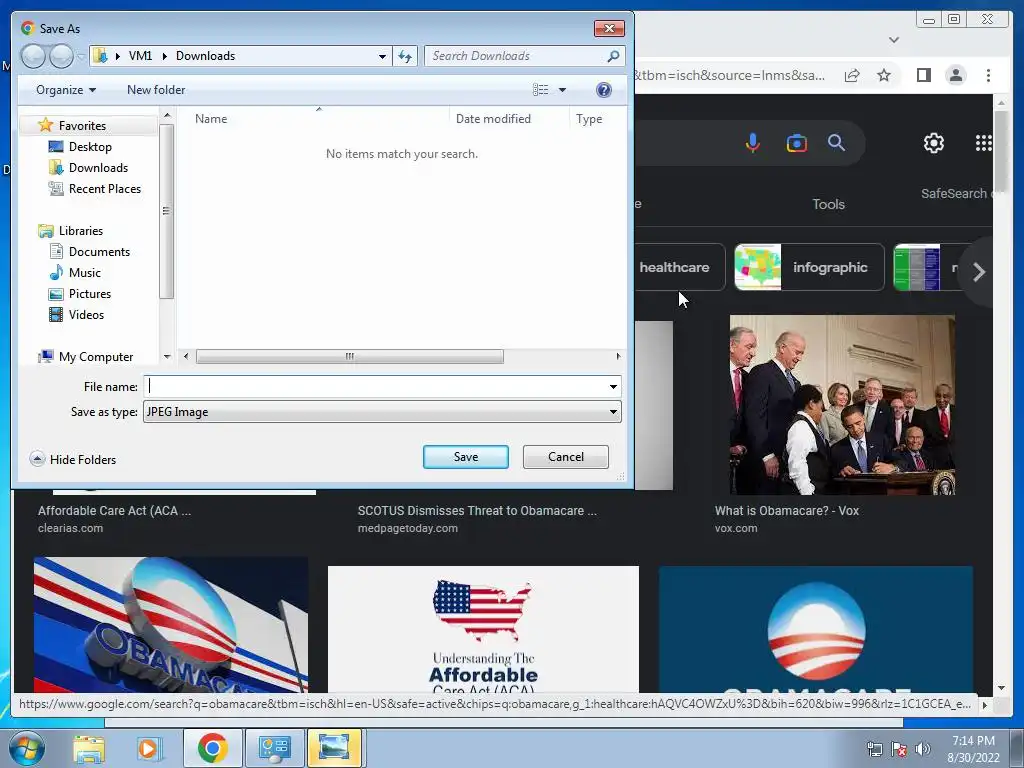
Task: Select Libraries in the navigation pane
Action: pyautogui.click(x=80, y=231)
